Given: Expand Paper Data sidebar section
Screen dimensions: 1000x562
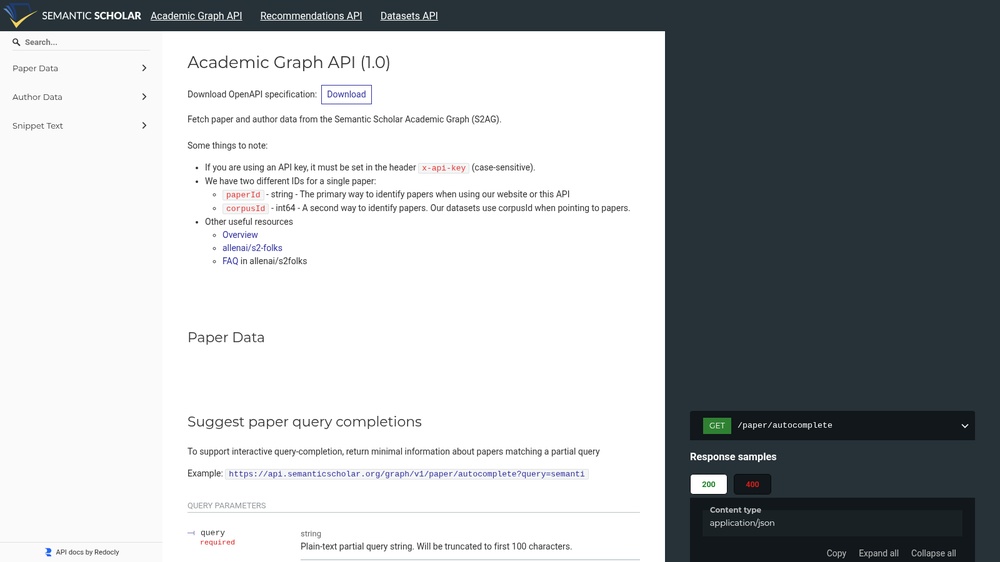Looking at the screenshot, I should [80, 68].
